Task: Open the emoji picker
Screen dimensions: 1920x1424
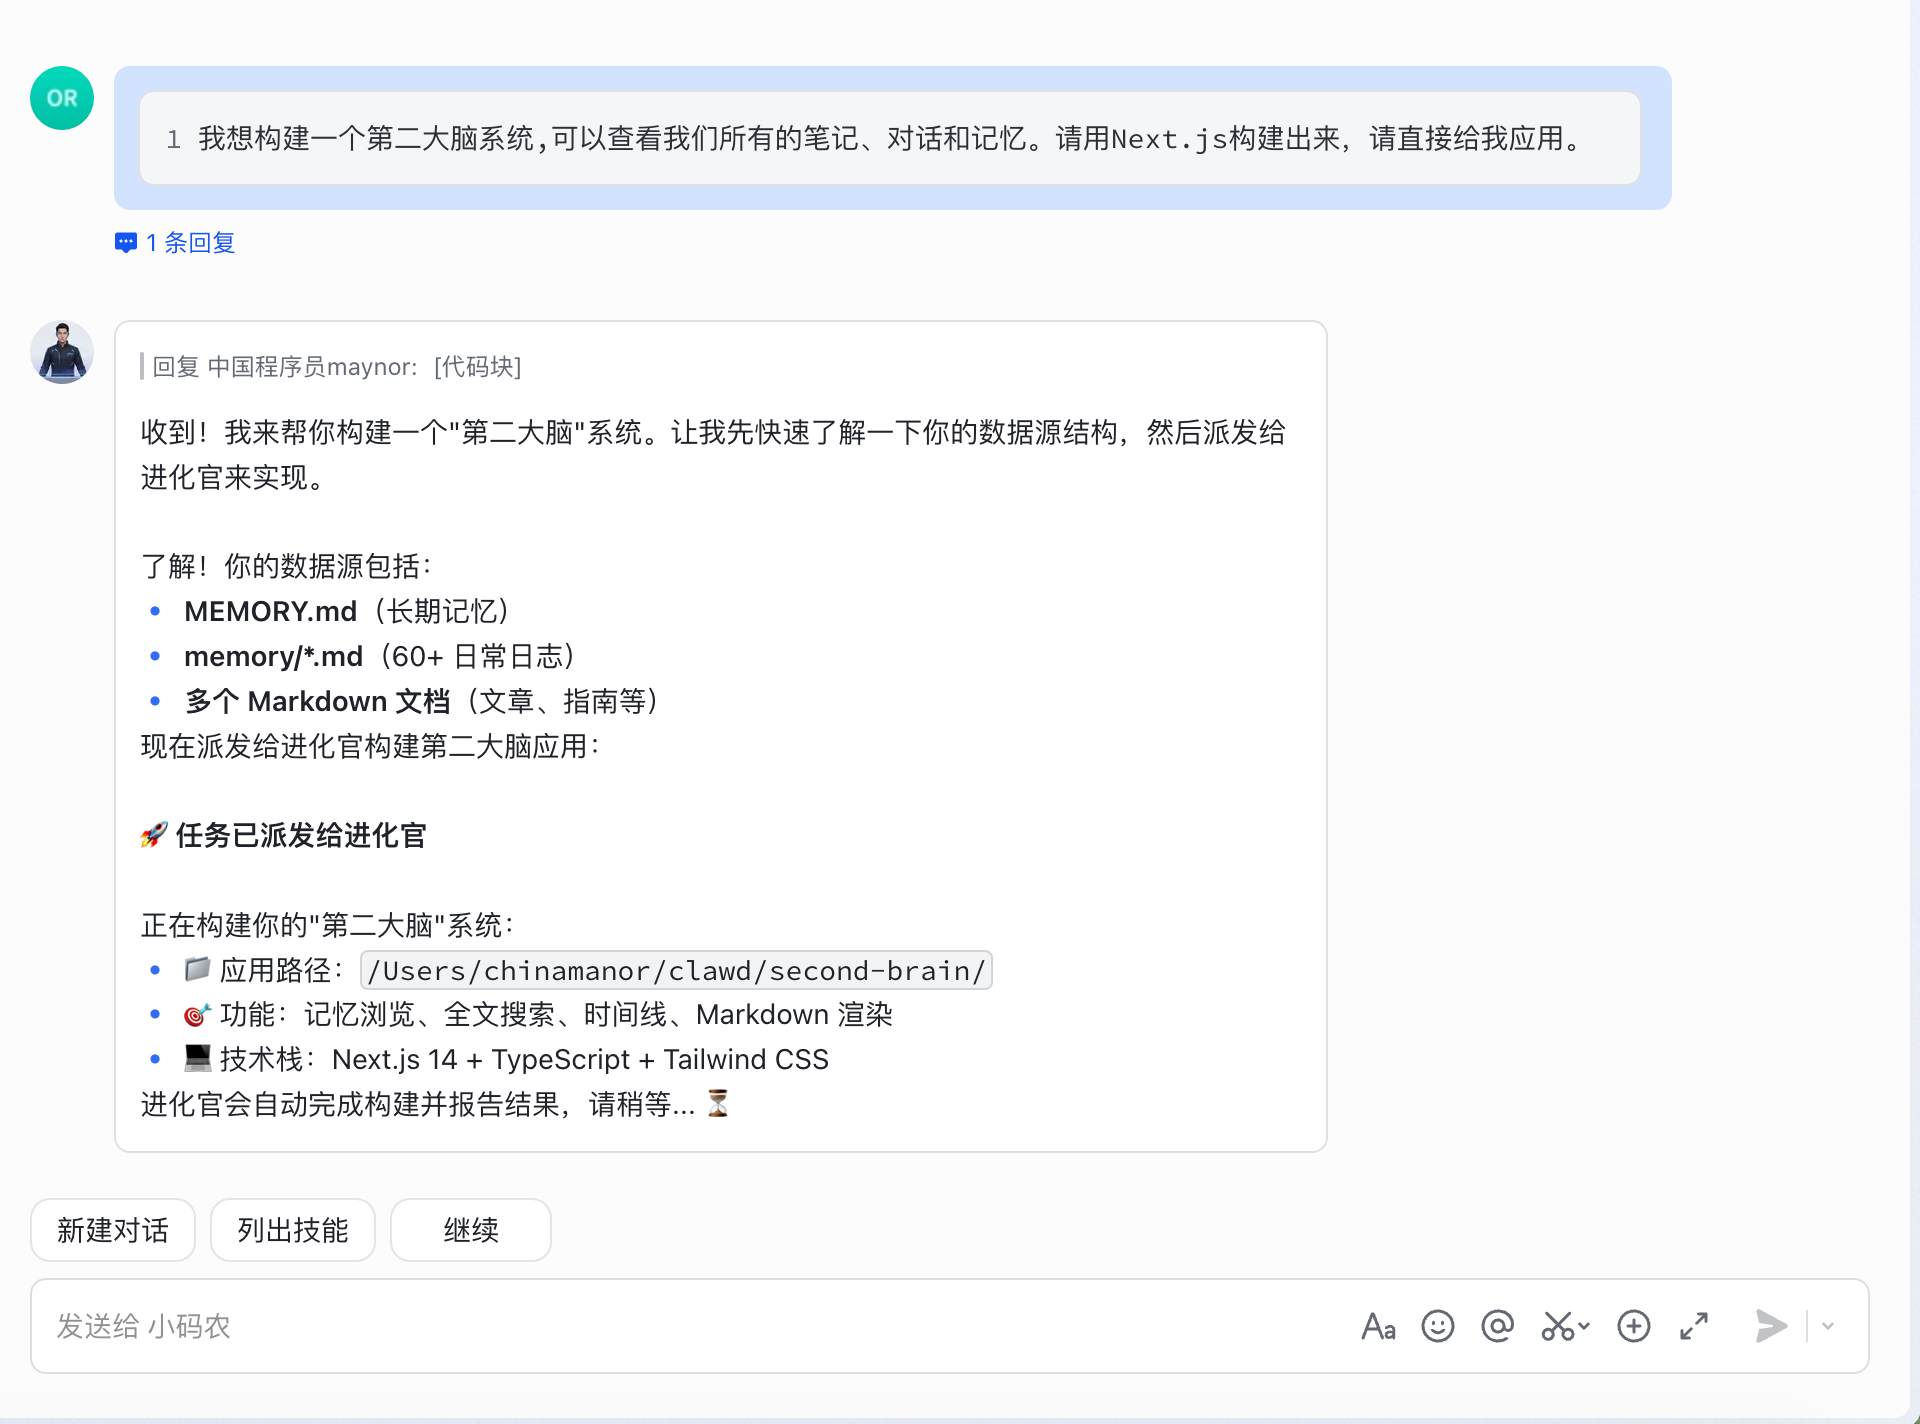Action: 1437,1327
